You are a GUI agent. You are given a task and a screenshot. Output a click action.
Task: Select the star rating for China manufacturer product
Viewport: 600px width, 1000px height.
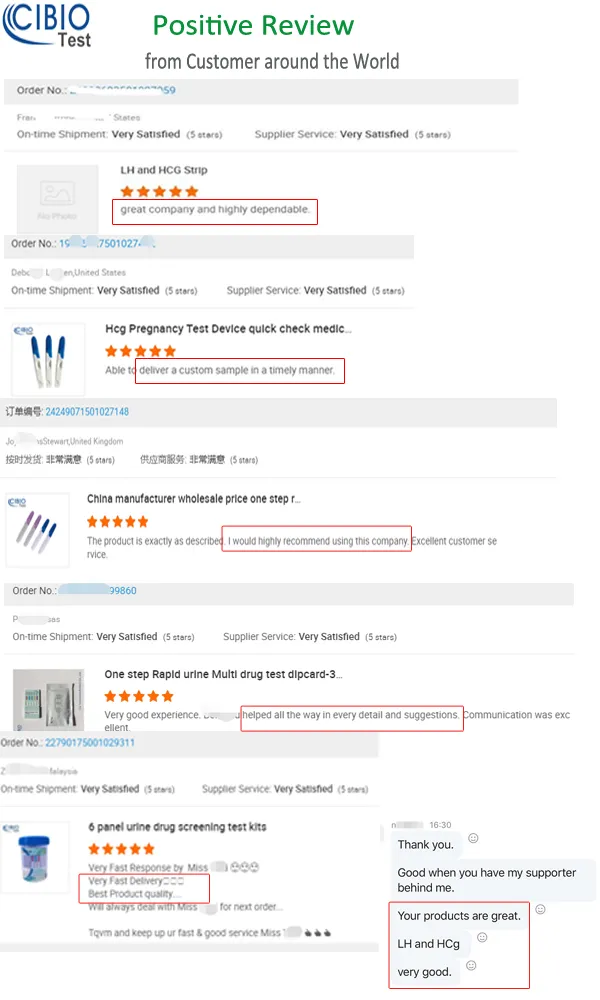[117, 521]
